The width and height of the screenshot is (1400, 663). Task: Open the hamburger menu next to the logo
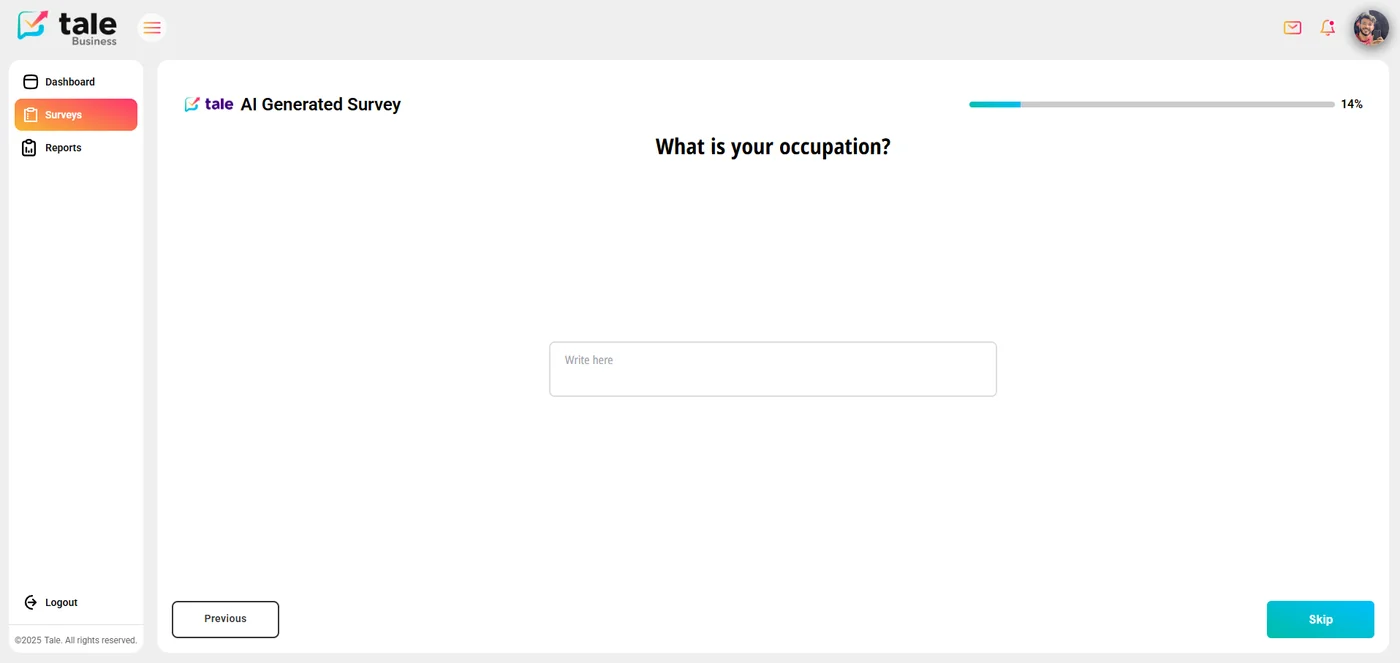(x=151, y=27)
